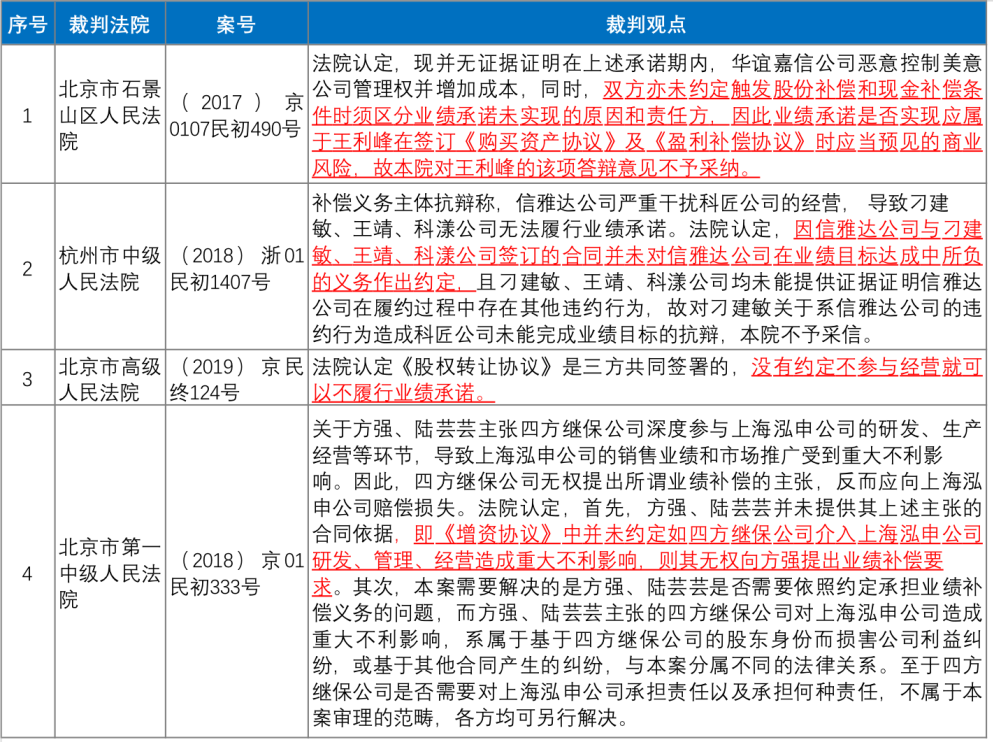The width and height of the screenshot is (993, 742).
Task: Click case number 京0107民初490号
Action: coord(236,115)
